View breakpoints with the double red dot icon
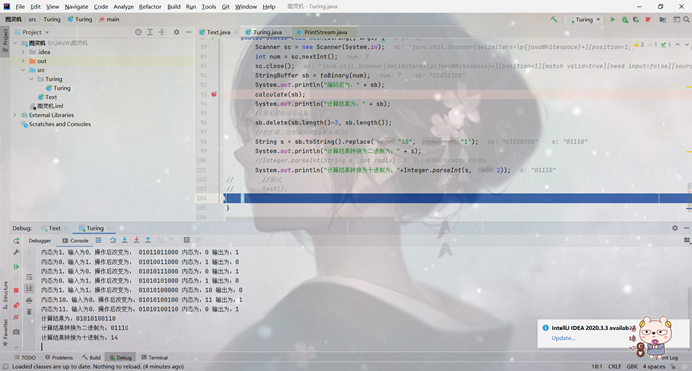This screenshot has width=692, height=371. point(16,305)
